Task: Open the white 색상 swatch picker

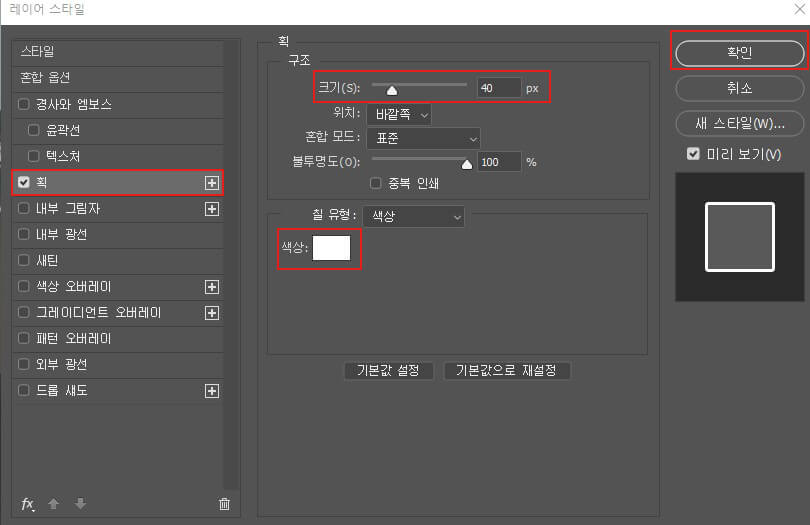Action: pyautogui.click(x=331, y=248)
